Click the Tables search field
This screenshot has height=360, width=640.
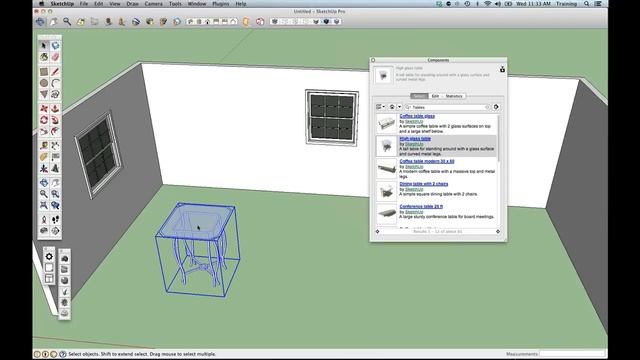448,107
